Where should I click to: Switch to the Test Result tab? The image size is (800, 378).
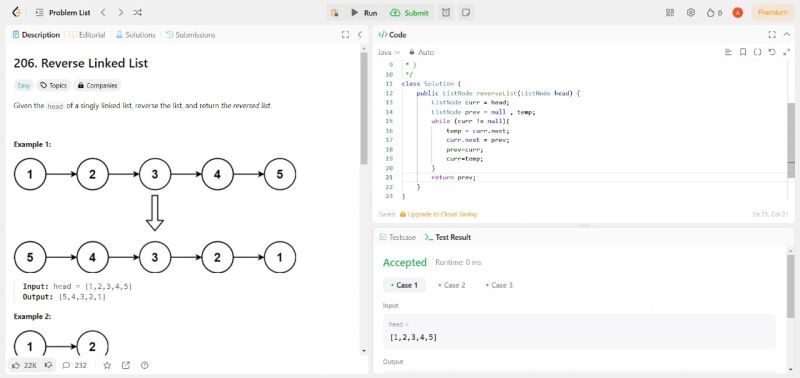tap(447, 237)
